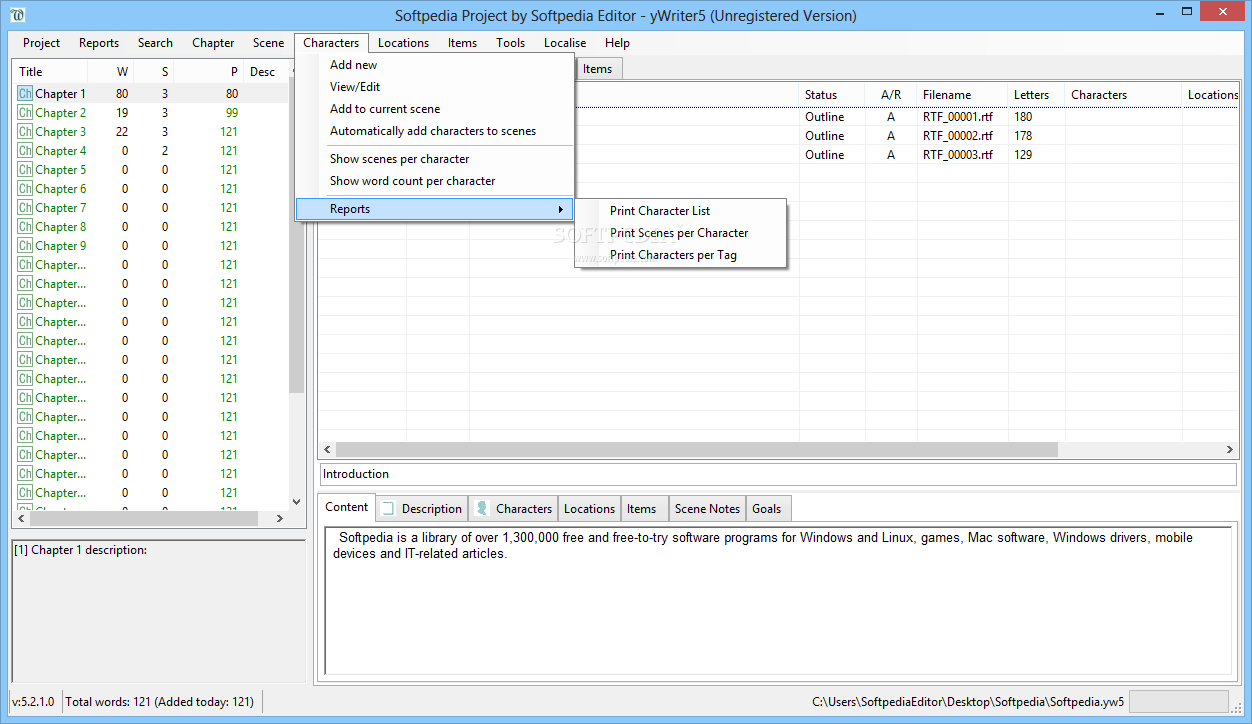Choose Add new in Characters menu

[x=435, y=65]
